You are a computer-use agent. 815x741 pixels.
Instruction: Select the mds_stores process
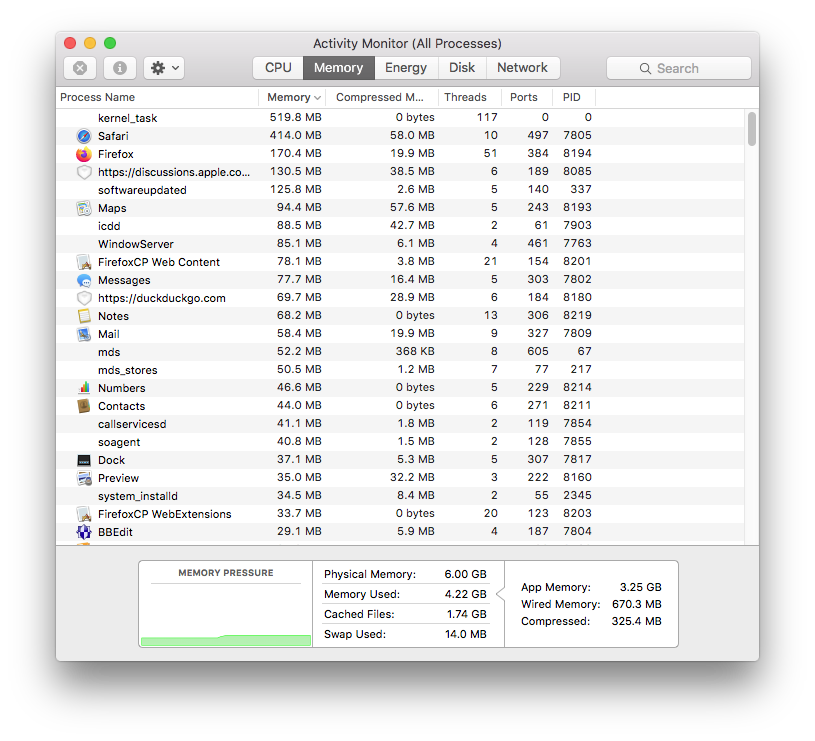tap(399, 370)
